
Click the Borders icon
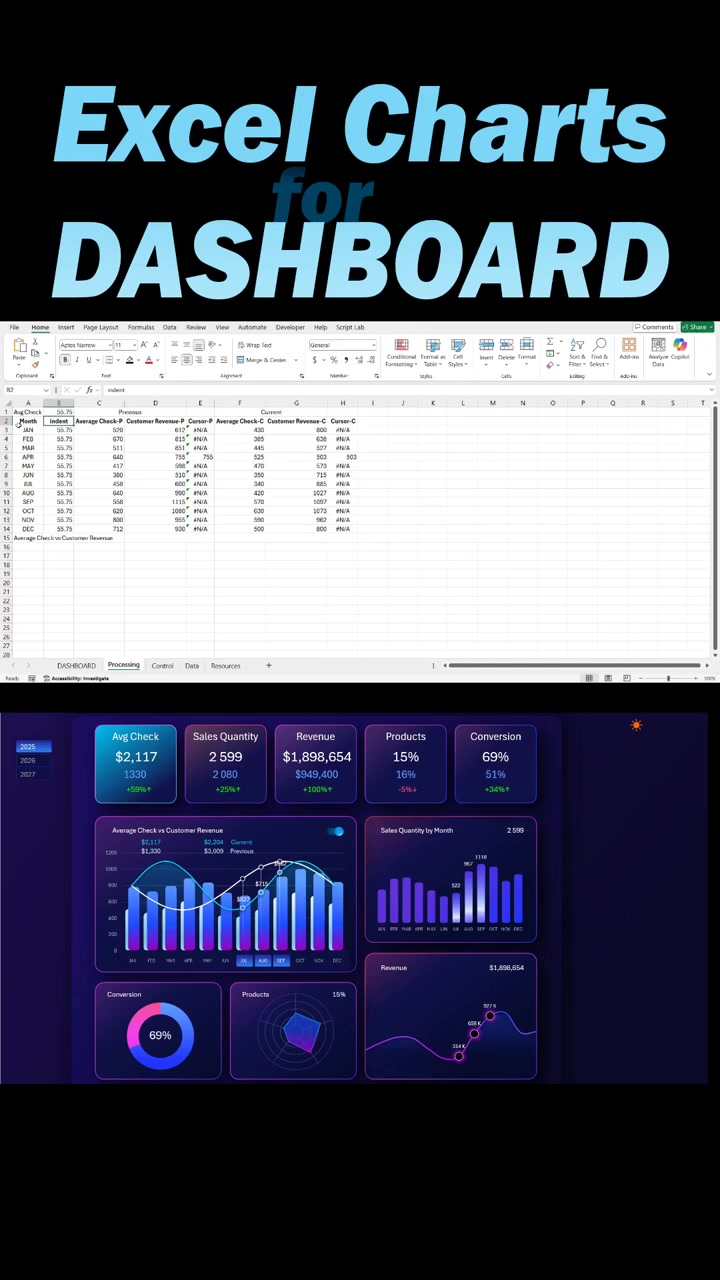[109, 359]
